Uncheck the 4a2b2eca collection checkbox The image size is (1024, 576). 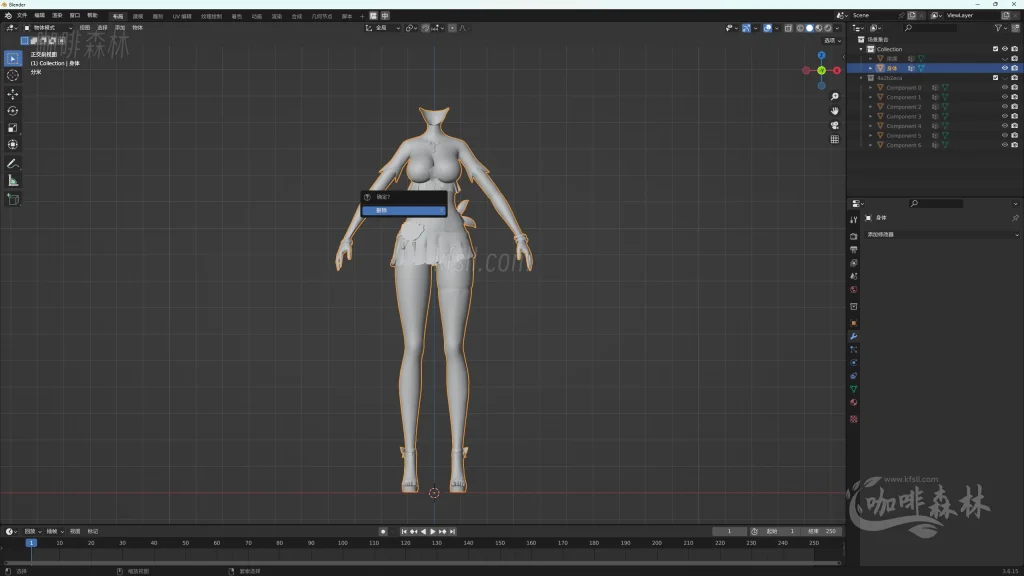tap(995, 78)
